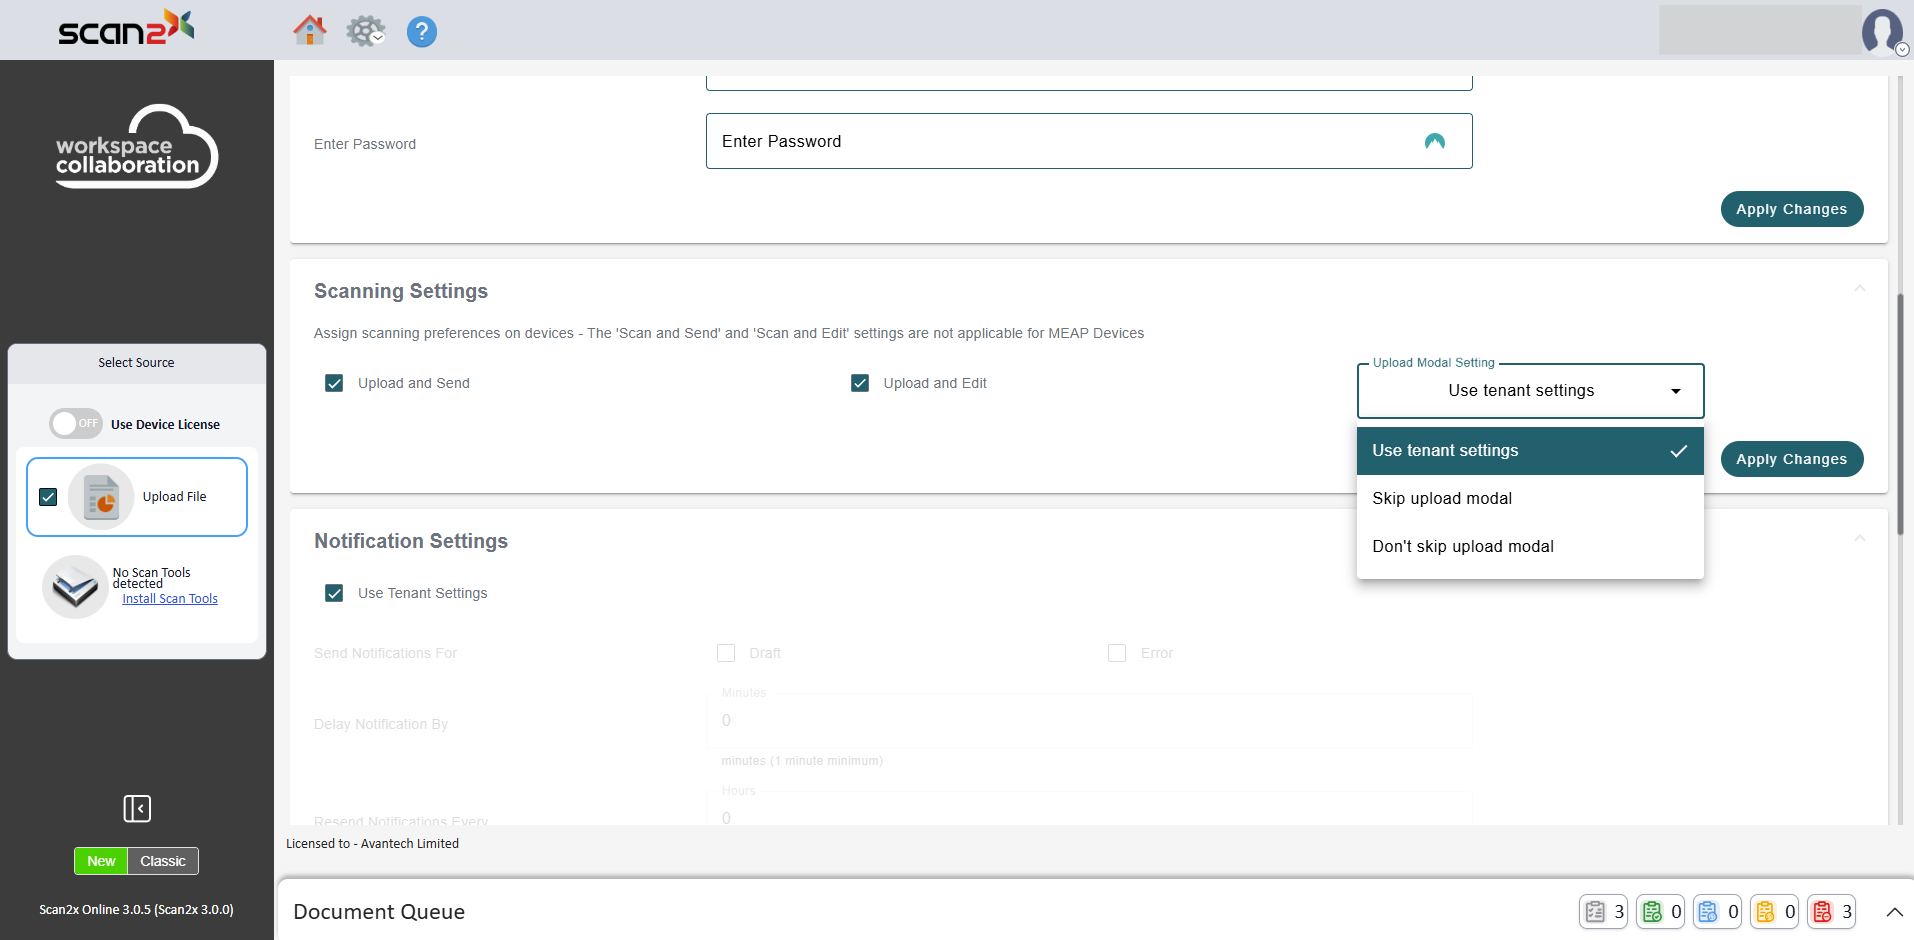
Task: Click the Upload File source icon
Action: coord(101,497)
